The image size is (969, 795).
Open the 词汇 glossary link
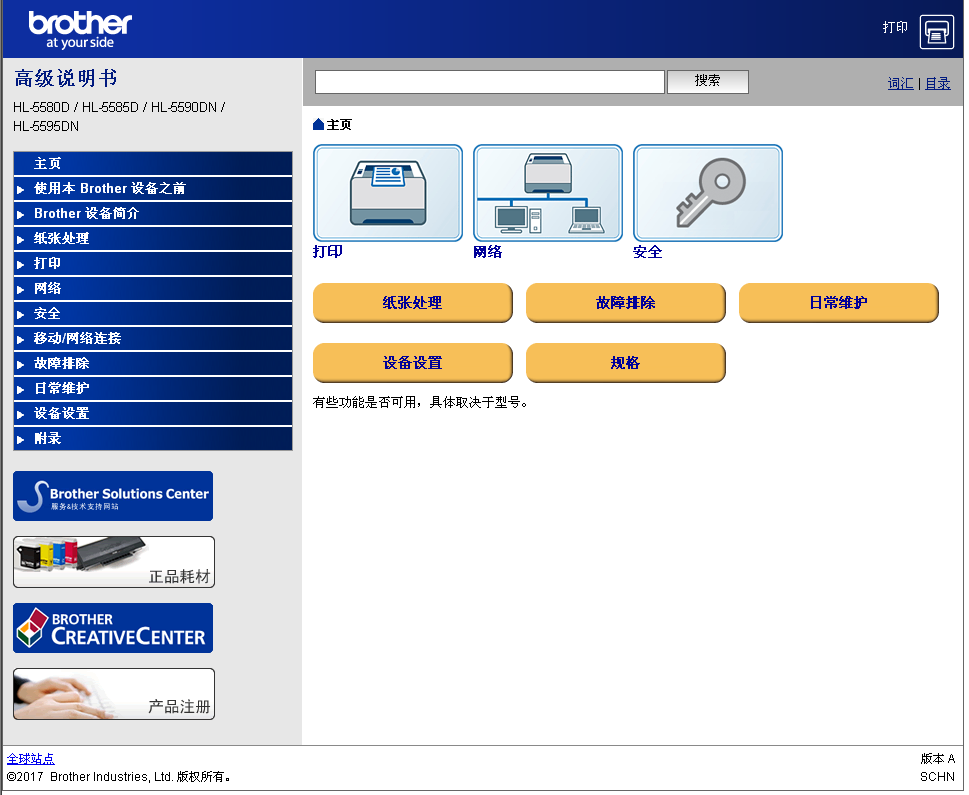click(900, 83)
